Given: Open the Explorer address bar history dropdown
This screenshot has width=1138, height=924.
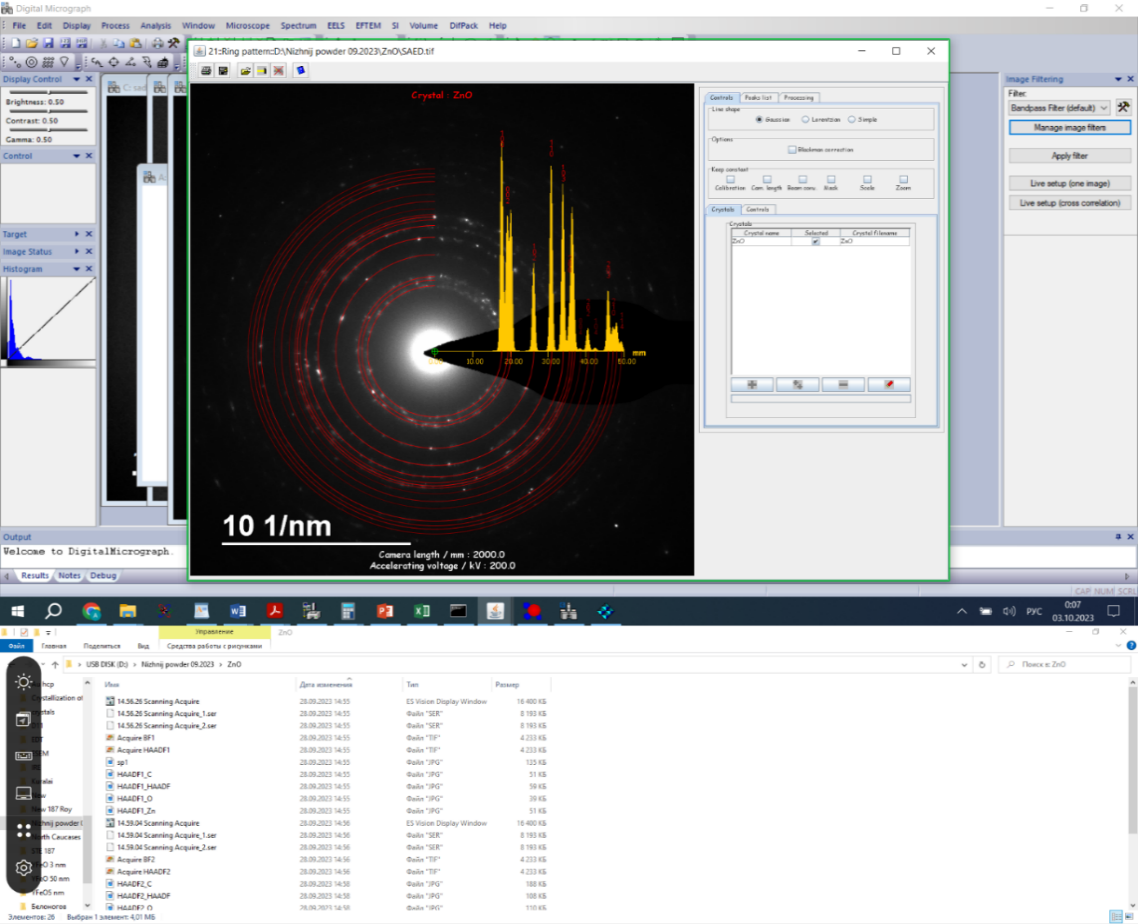Looking at the screenshot, I should coord(964,665).
